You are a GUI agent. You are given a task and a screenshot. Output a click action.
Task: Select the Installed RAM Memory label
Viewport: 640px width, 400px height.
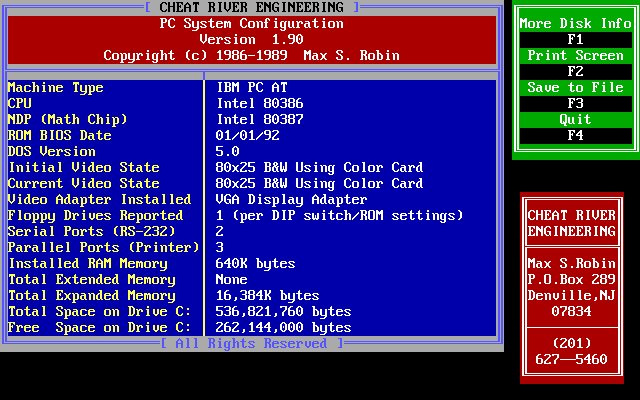pyautogui.click(x=87, y=264)
